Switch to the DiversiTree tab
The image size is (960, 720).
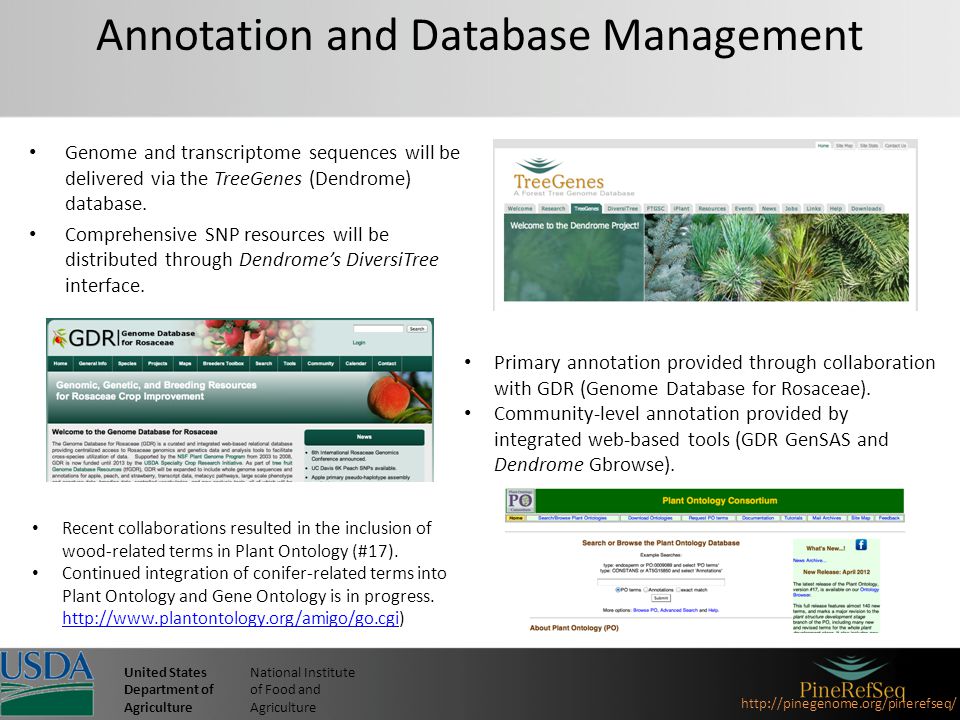point(623,209)
